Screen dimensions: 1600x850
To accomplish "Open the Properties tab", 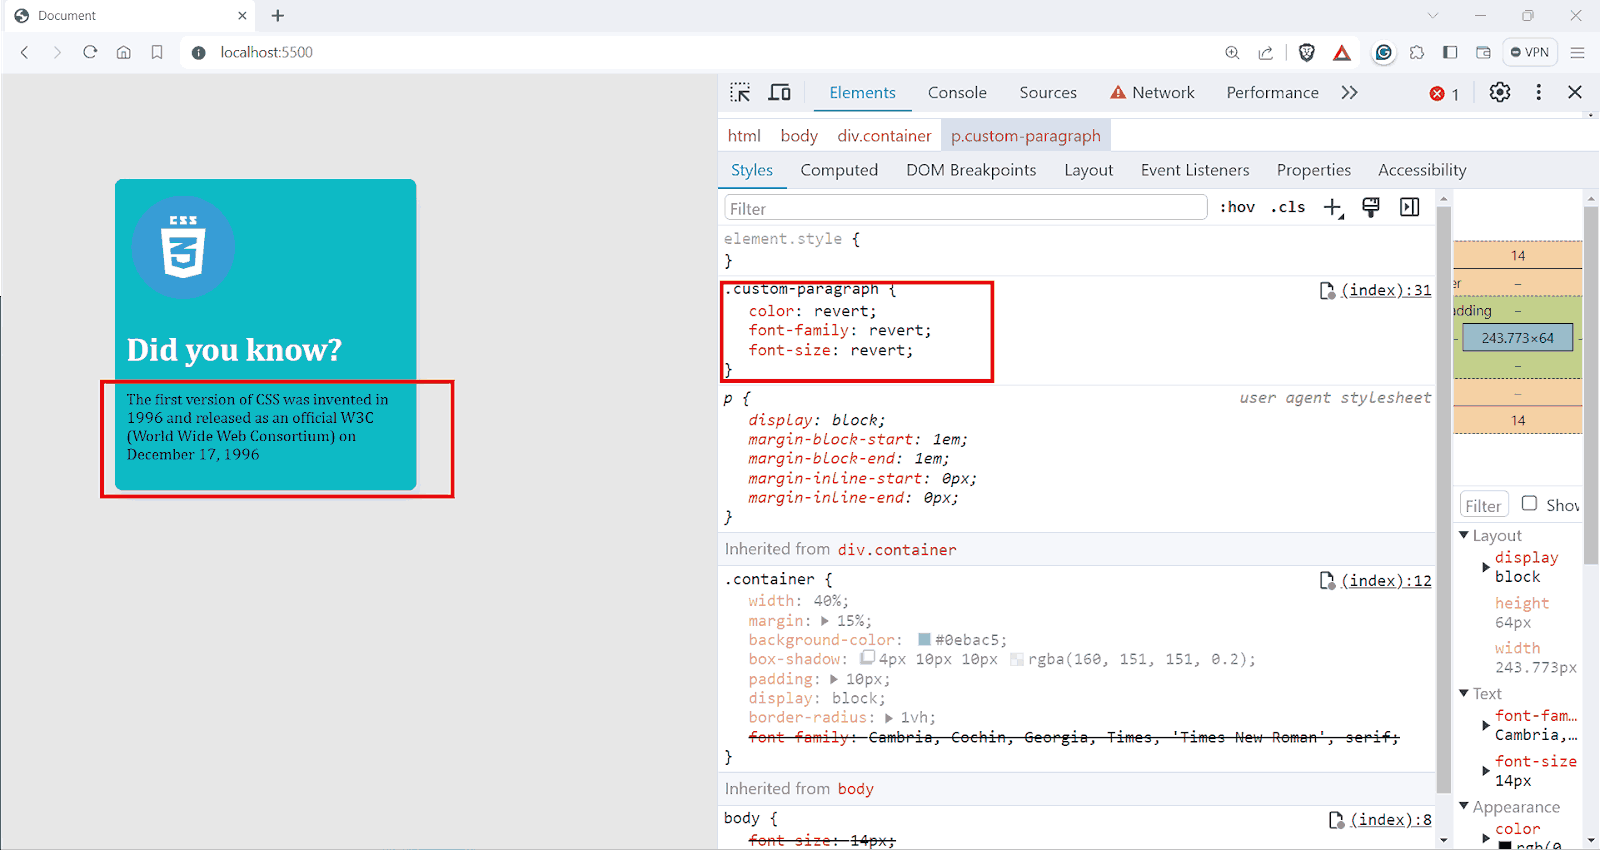I will pos(1313,170).
